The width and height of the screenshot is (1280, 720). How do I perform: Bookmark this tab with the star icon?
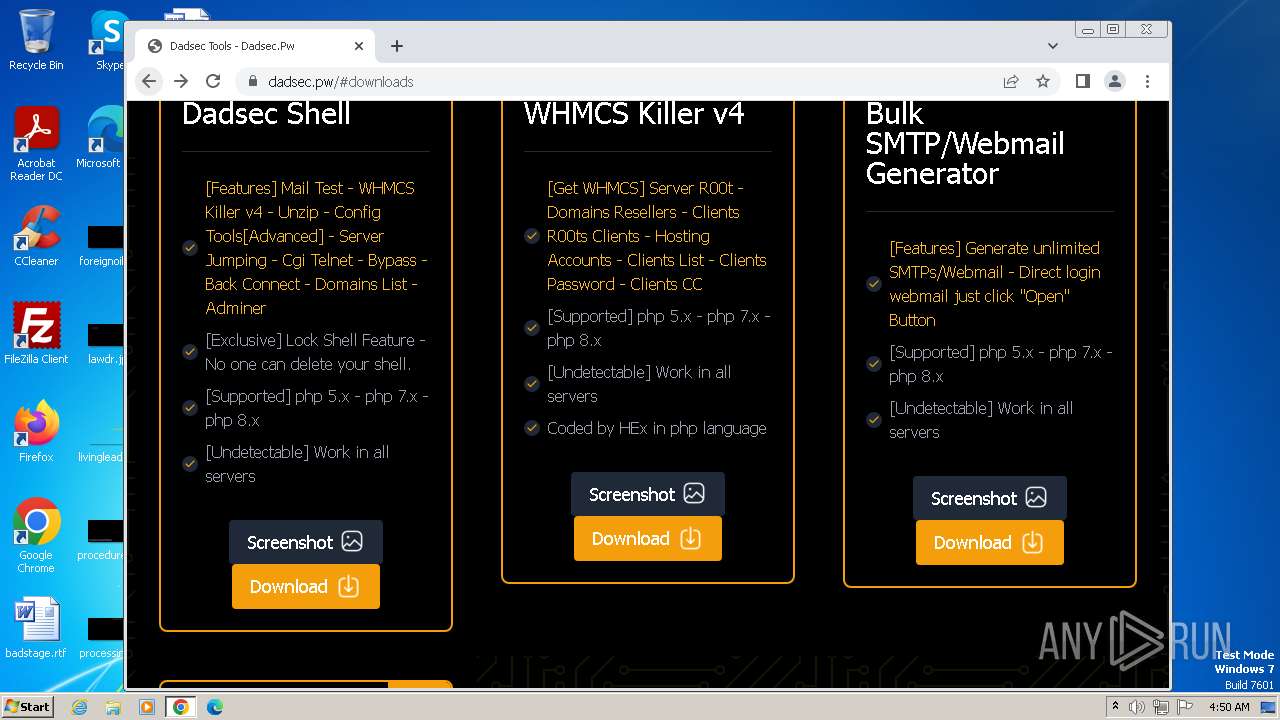tap(1043, 81)
